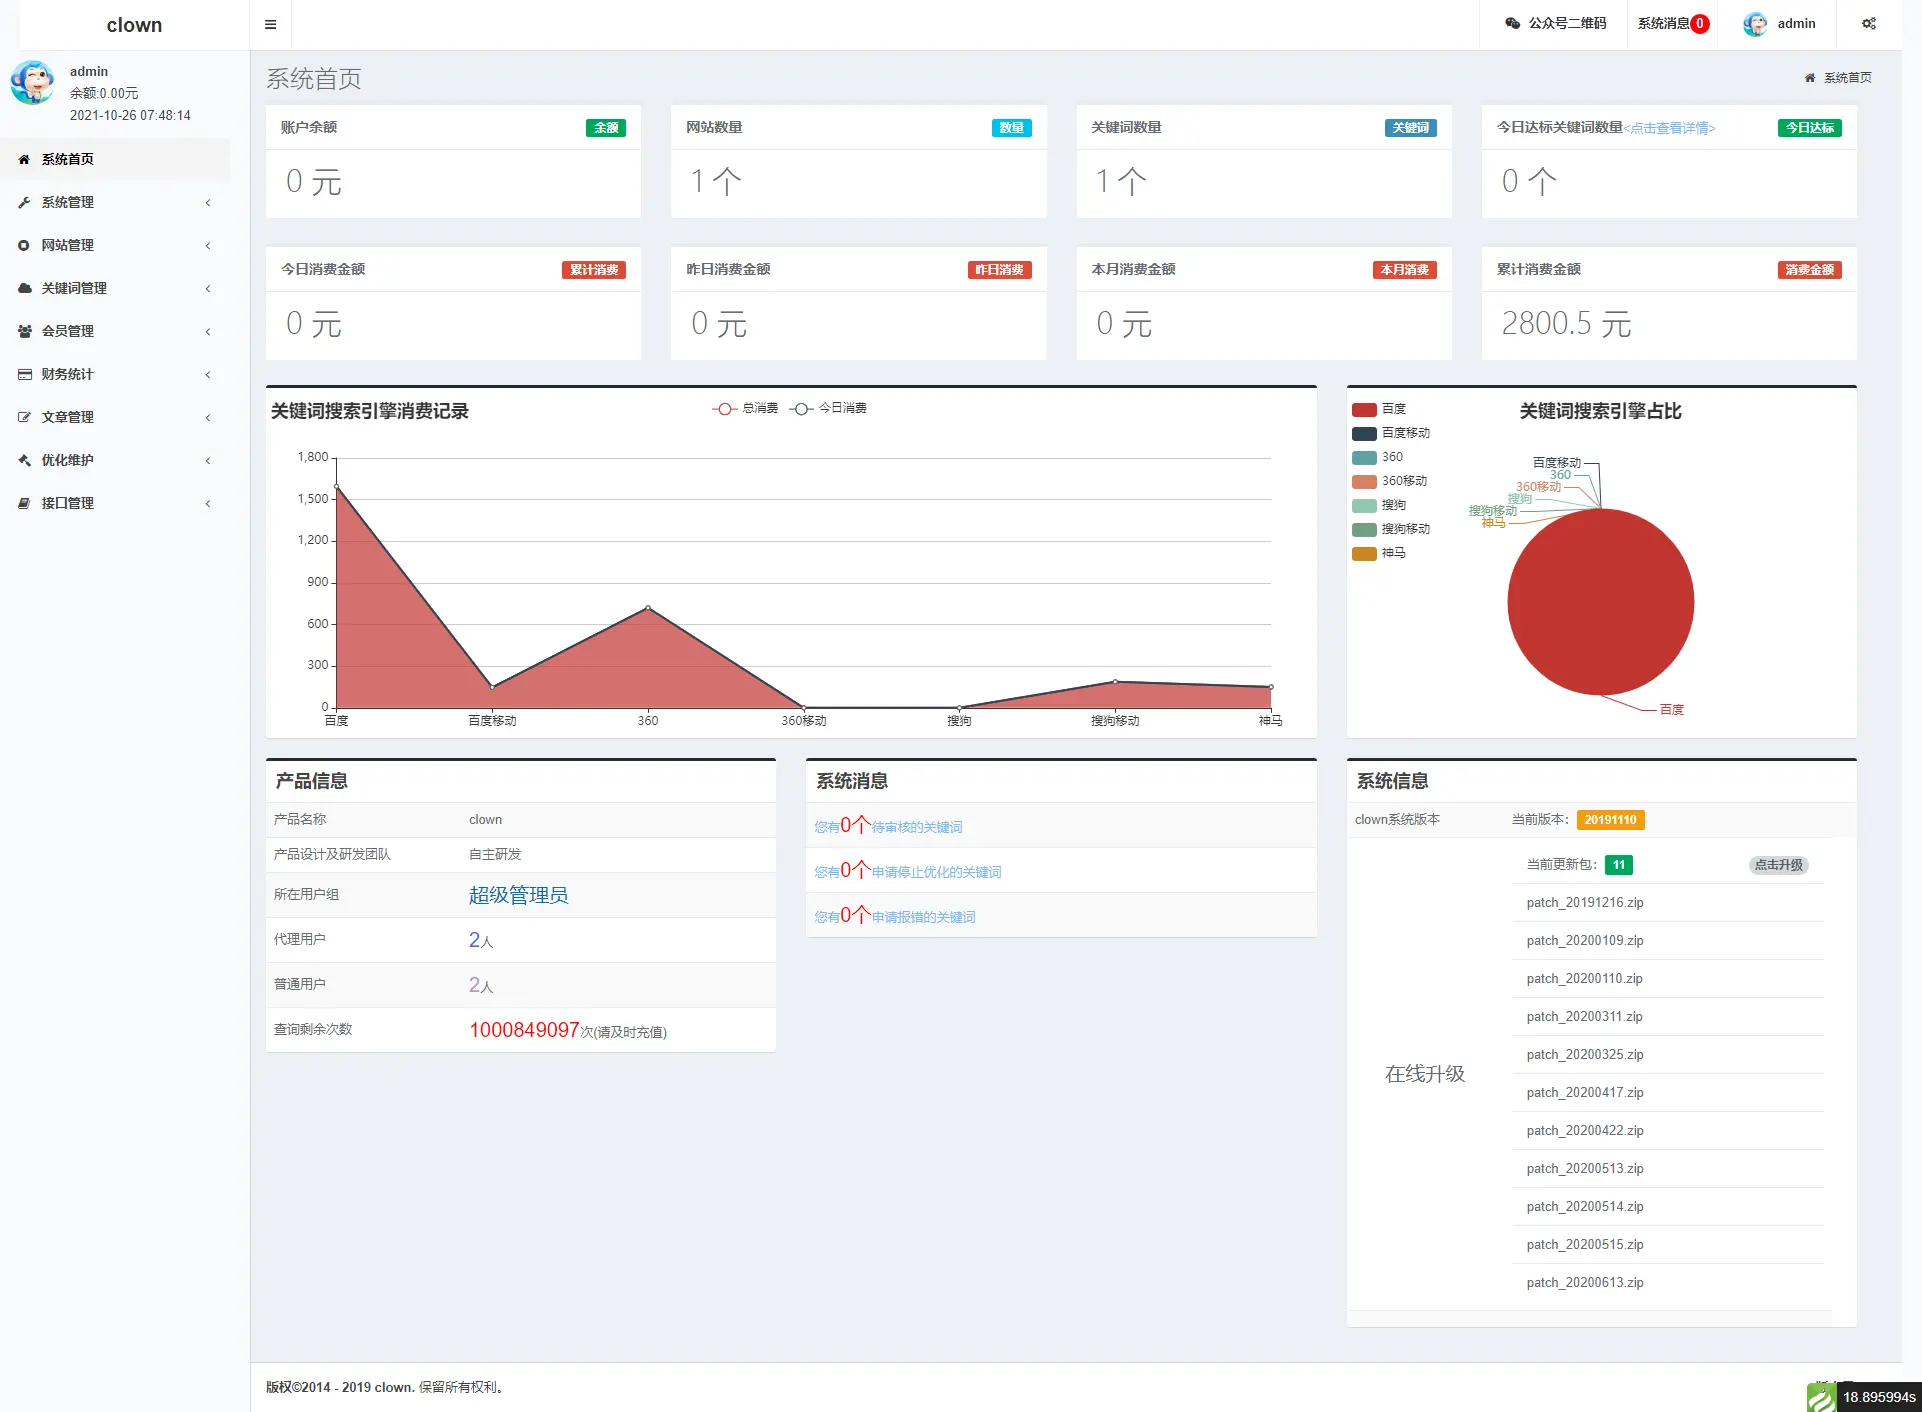Expand the 系统管理 menu item
The height and width of the screenshot is (1412, 1922).
[112, 202]
